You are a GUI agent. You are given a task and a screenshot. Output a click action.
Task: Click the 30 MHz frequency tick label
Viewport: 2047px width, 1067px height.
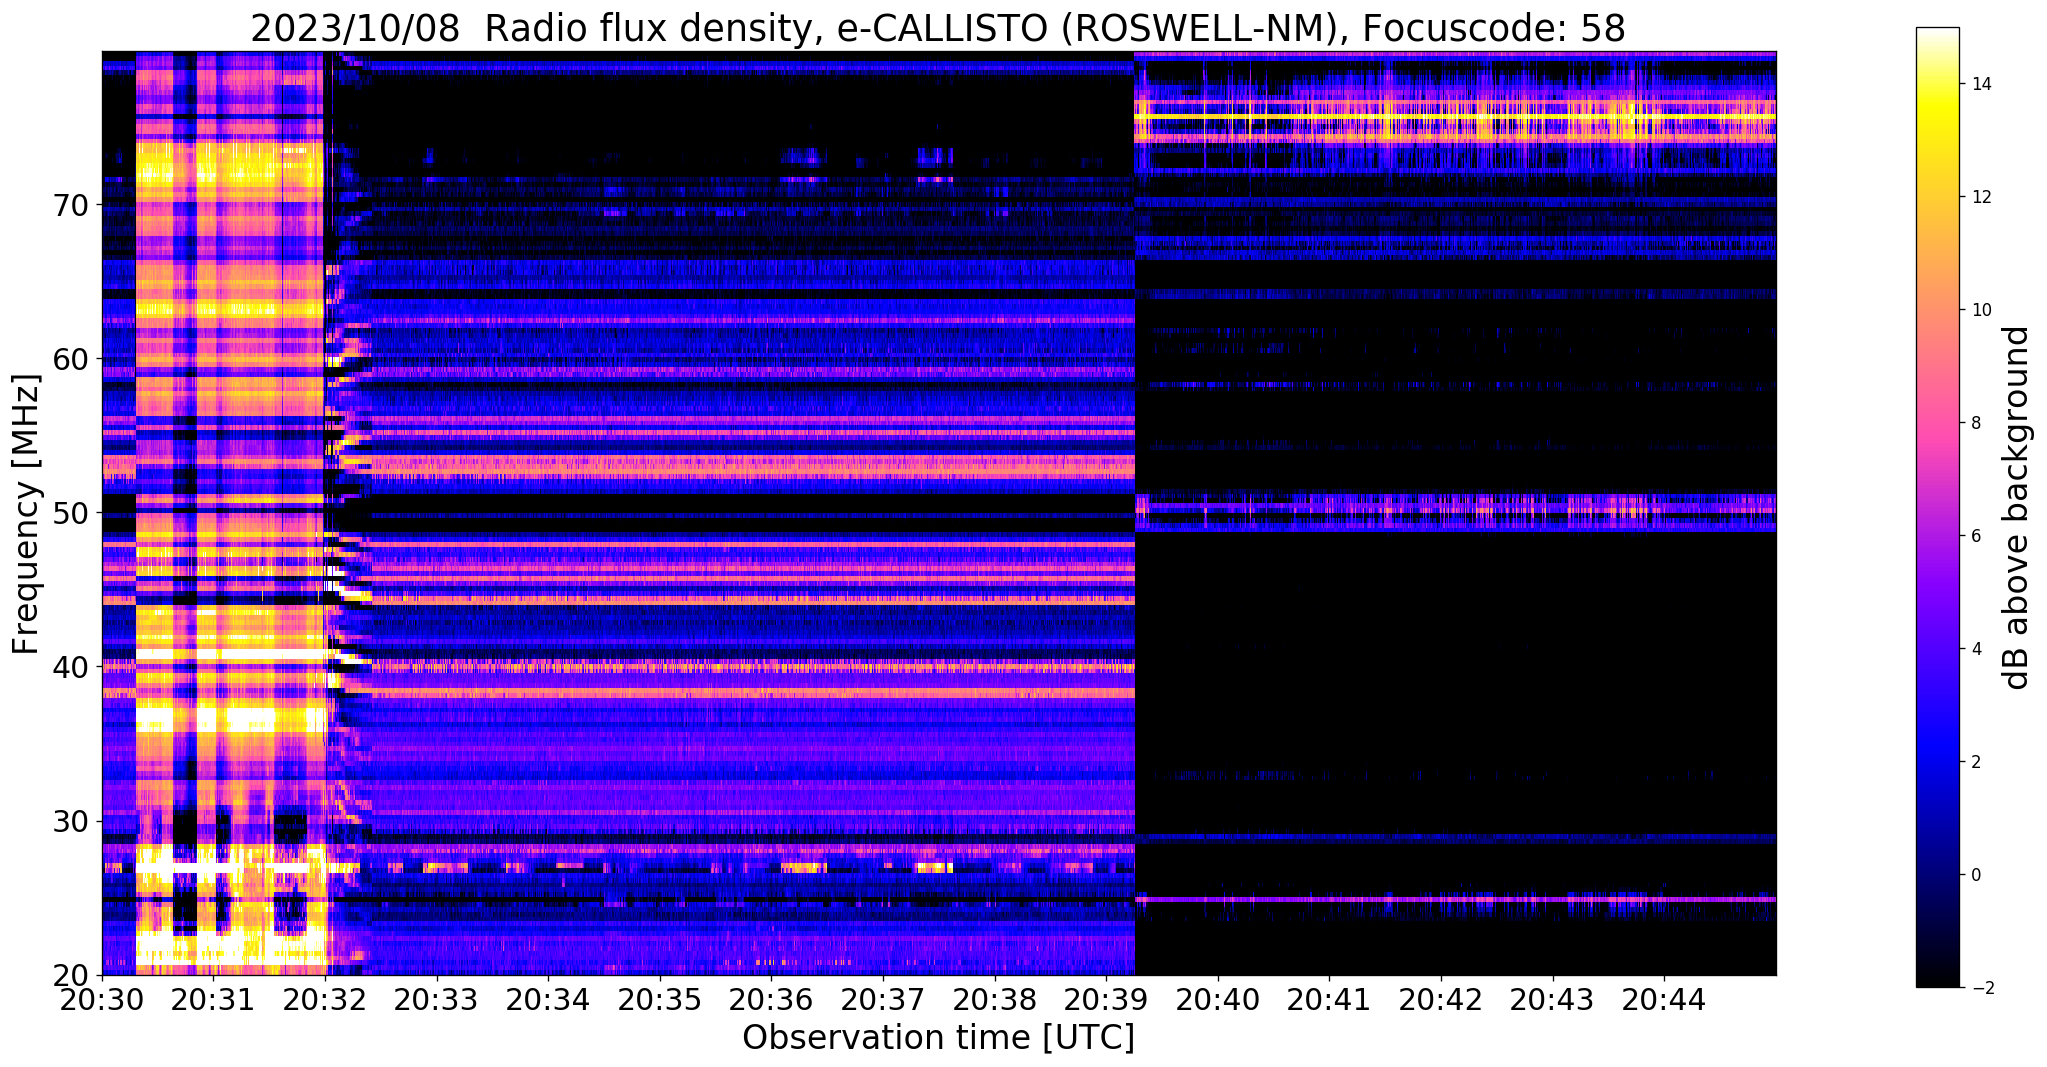click(x=70, y=820)
